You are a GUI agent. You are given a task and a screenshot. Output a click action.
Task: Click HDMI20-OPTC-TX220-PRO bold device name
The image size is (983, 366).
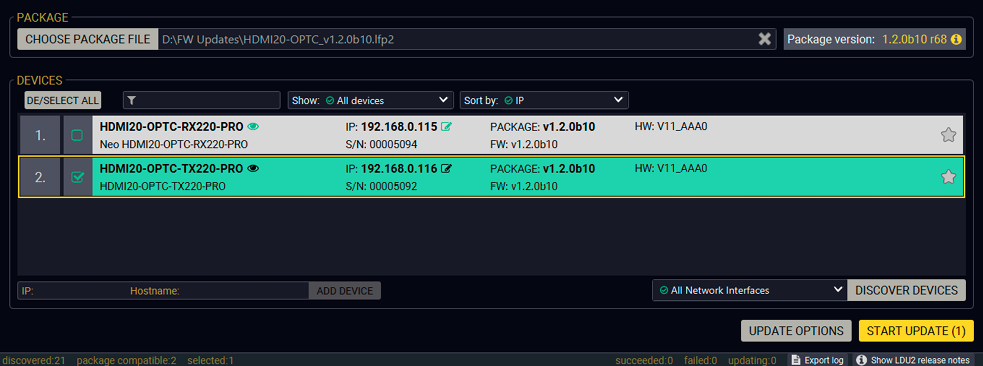point(171,169)
